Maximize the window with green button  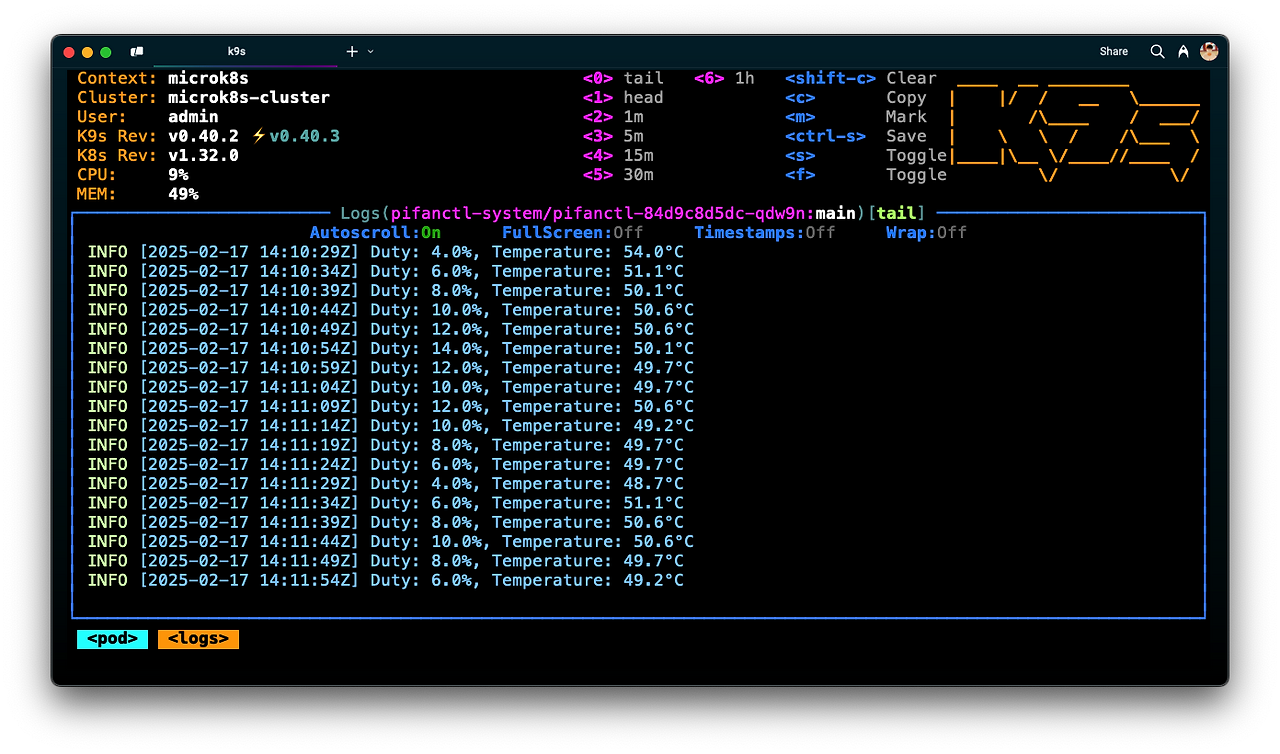point(107,52)
